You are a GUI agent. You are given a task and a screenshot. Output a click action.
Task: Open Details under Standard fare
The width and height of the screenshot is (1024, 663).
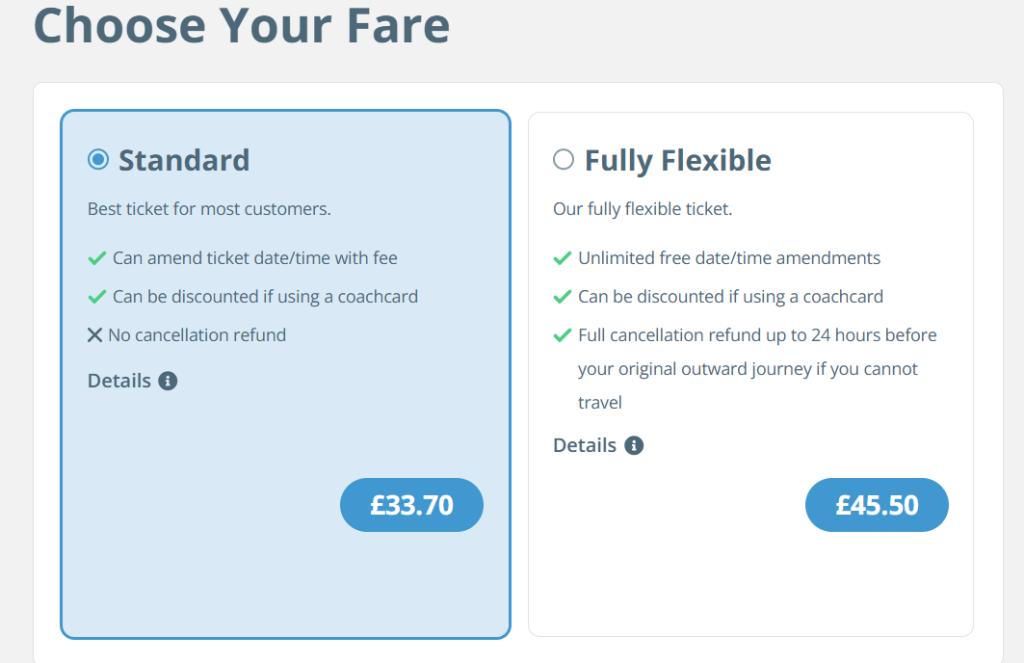[x=119, y=381]
